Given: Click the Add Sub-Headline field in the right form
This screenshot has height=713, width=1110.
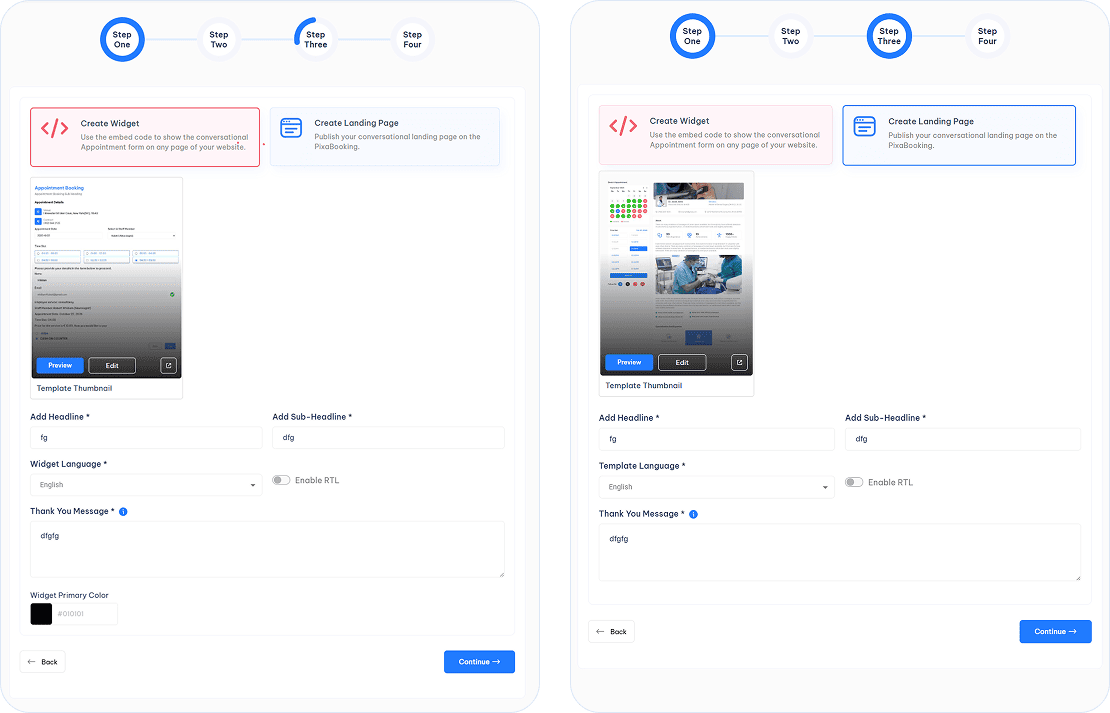Looking at the screenshot, I should click(962, 439).
